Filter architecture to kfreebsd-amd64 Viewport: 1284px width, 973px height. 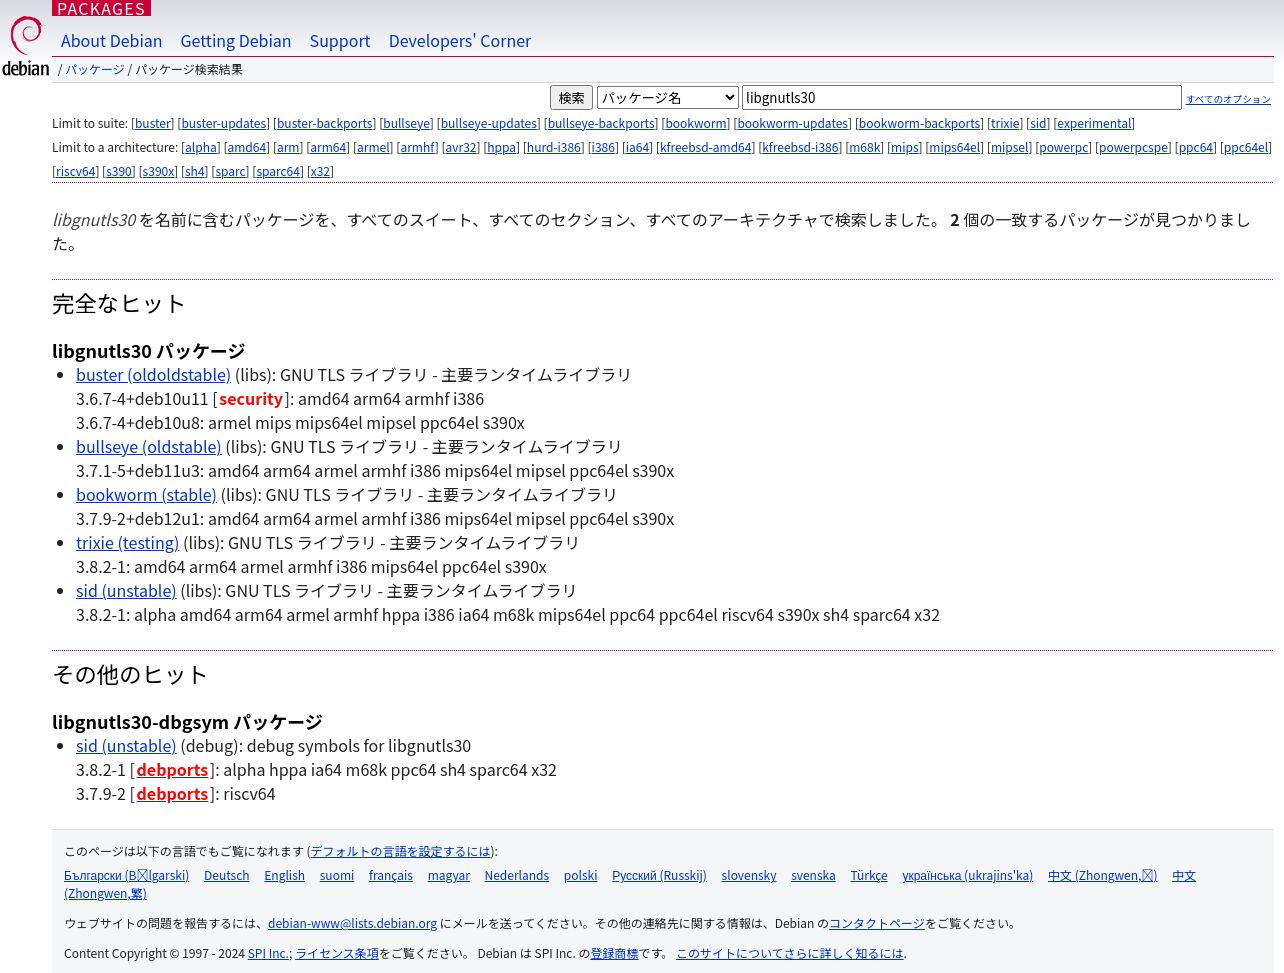point(706,147)
